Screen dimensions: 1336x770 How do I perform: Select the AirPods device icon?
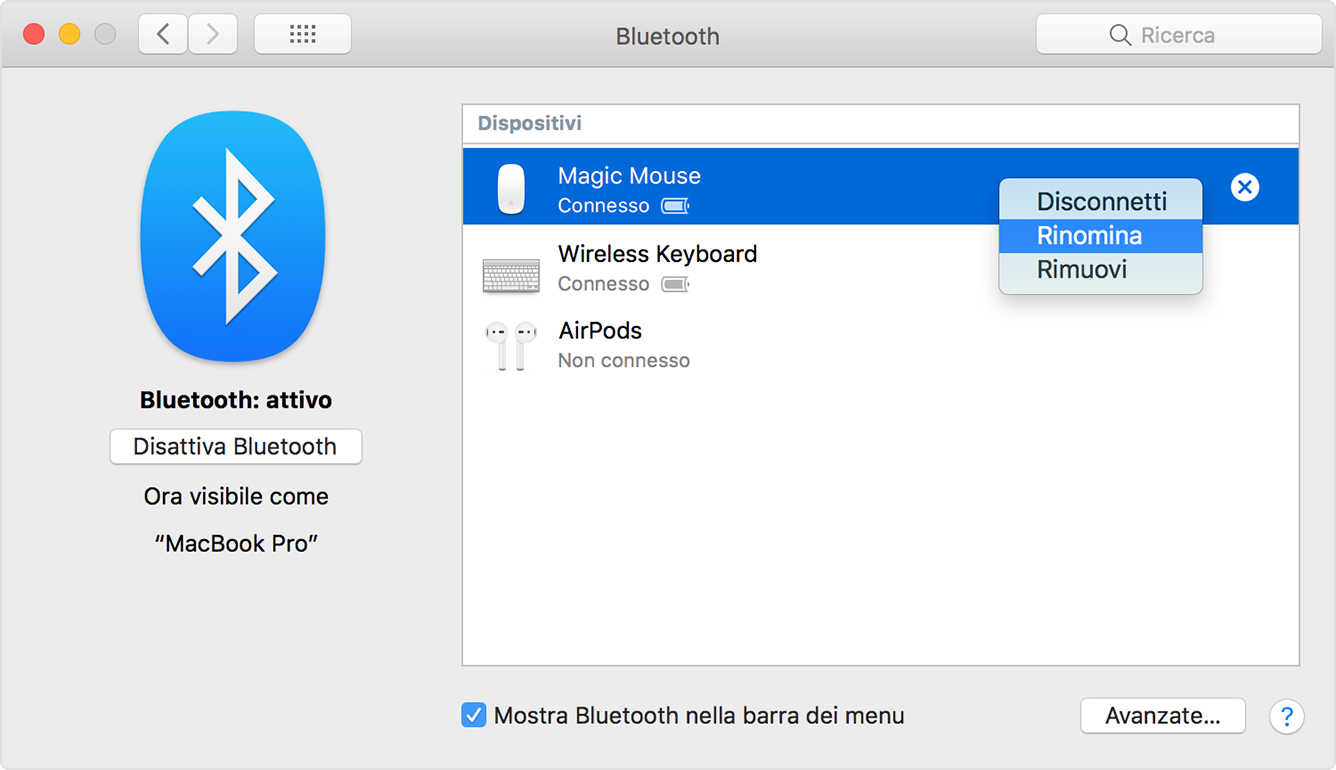[511, 344]
